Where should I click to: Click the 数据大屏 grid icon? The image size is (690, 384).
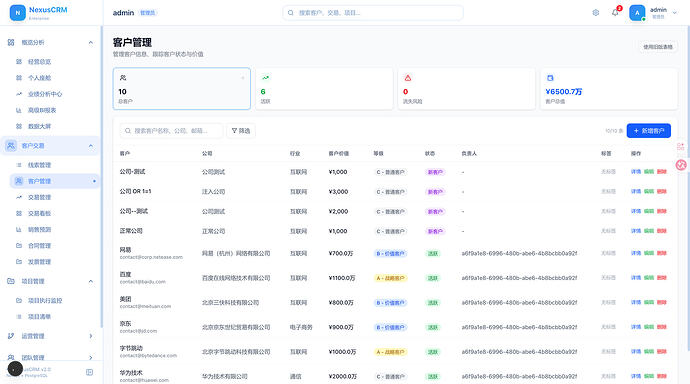(19, 126)
